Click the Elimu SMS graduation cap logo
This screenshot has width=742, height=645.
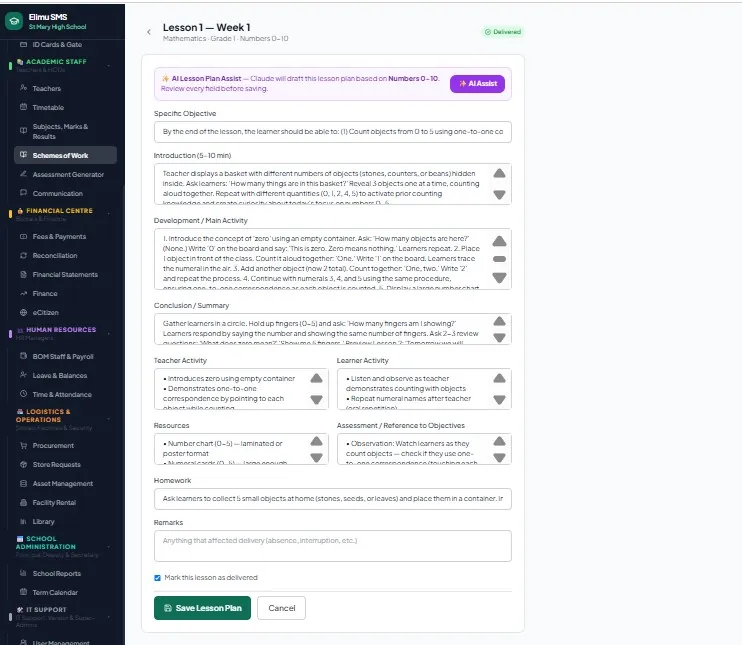[14, 21]
